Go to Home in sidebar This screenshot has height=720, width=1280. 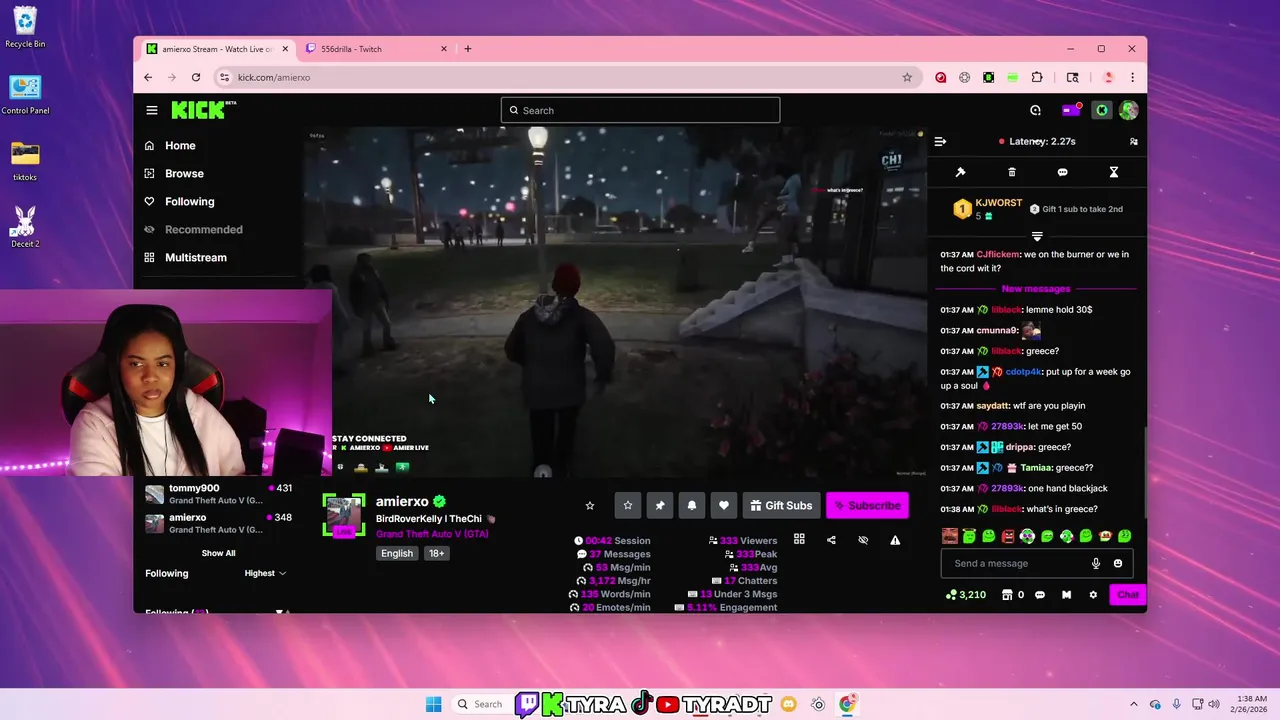point(180,145)
